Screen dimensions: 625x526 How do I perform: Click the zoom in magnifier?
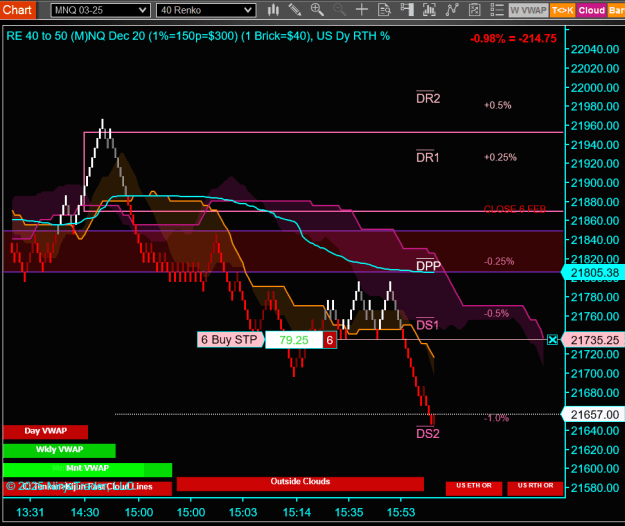(x=317, y=10)
